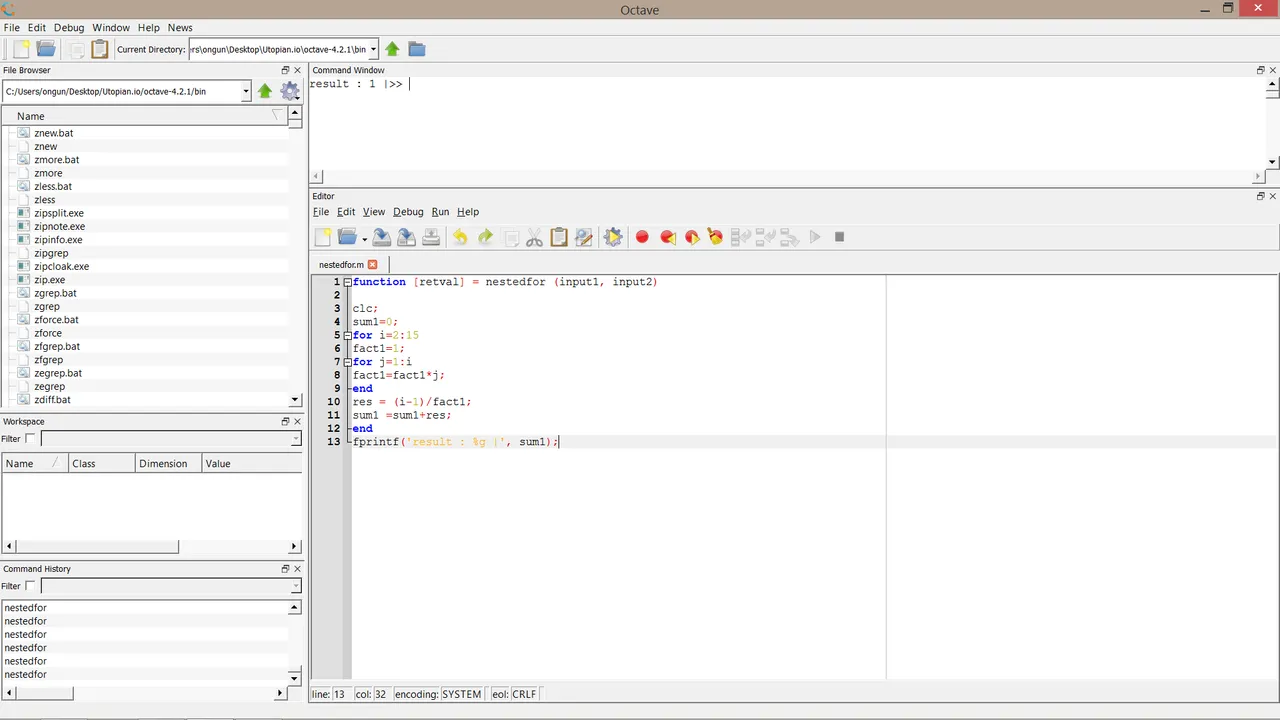The width and height of the screenshot is (1280, 720).
Task: Collapse function block on line 1
Action: click(x=347, y=282)
